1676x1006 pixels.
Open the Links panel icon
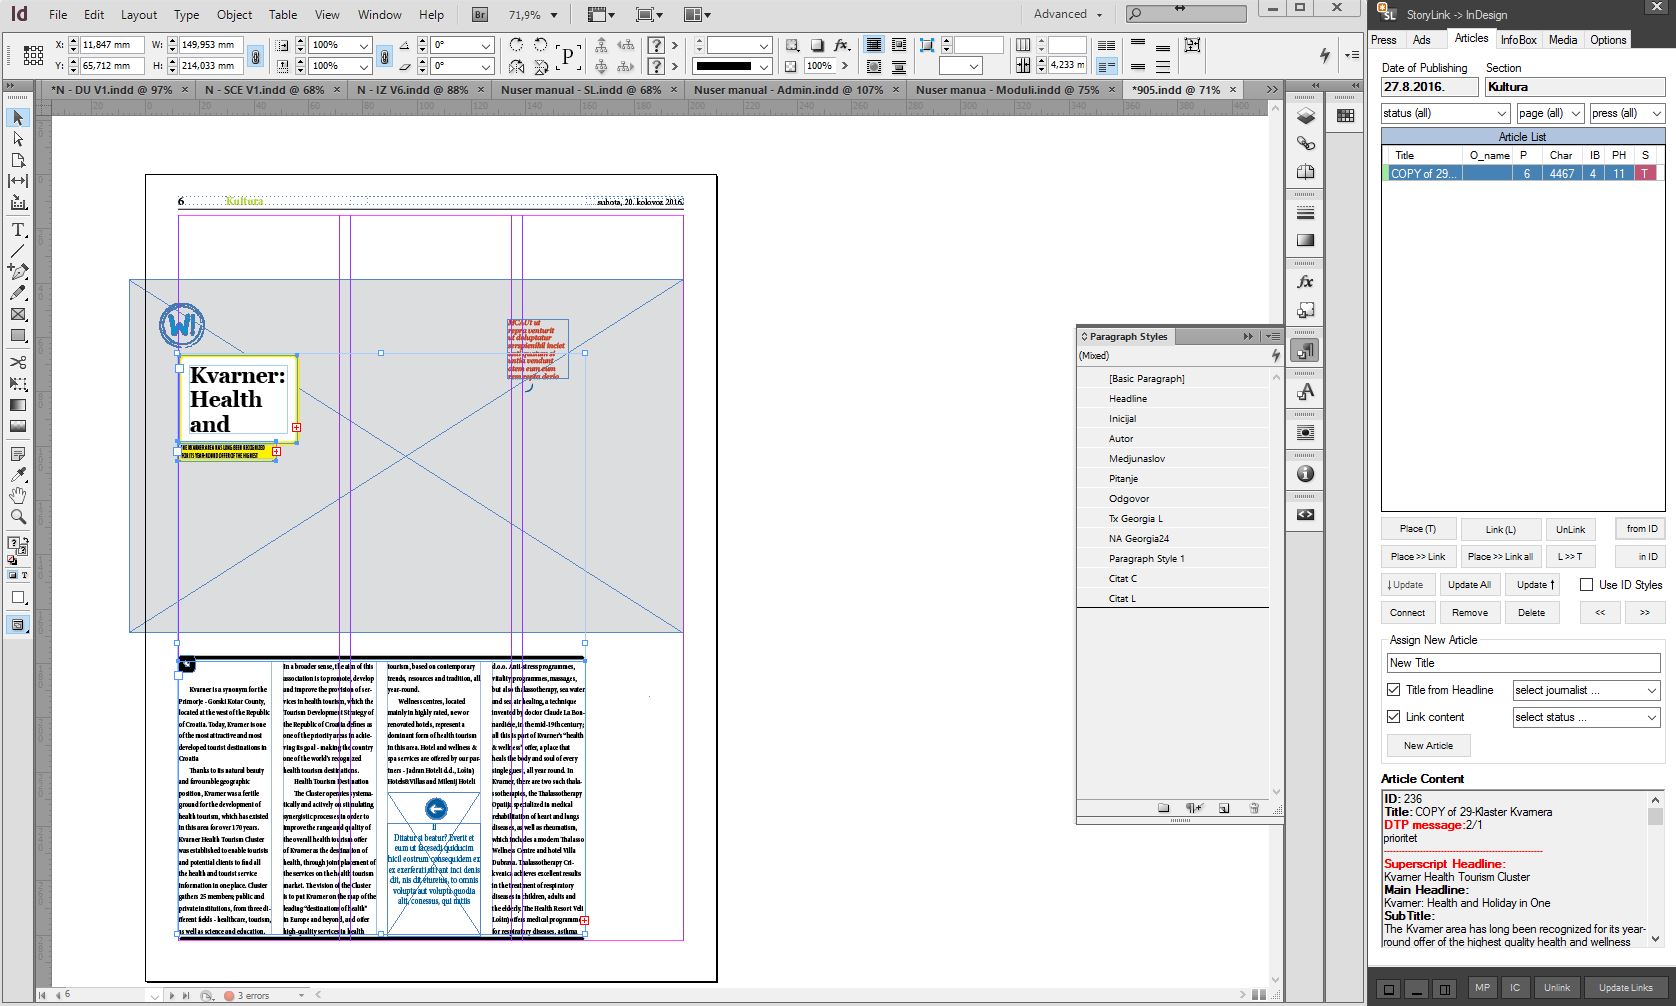coord(1305,144)
